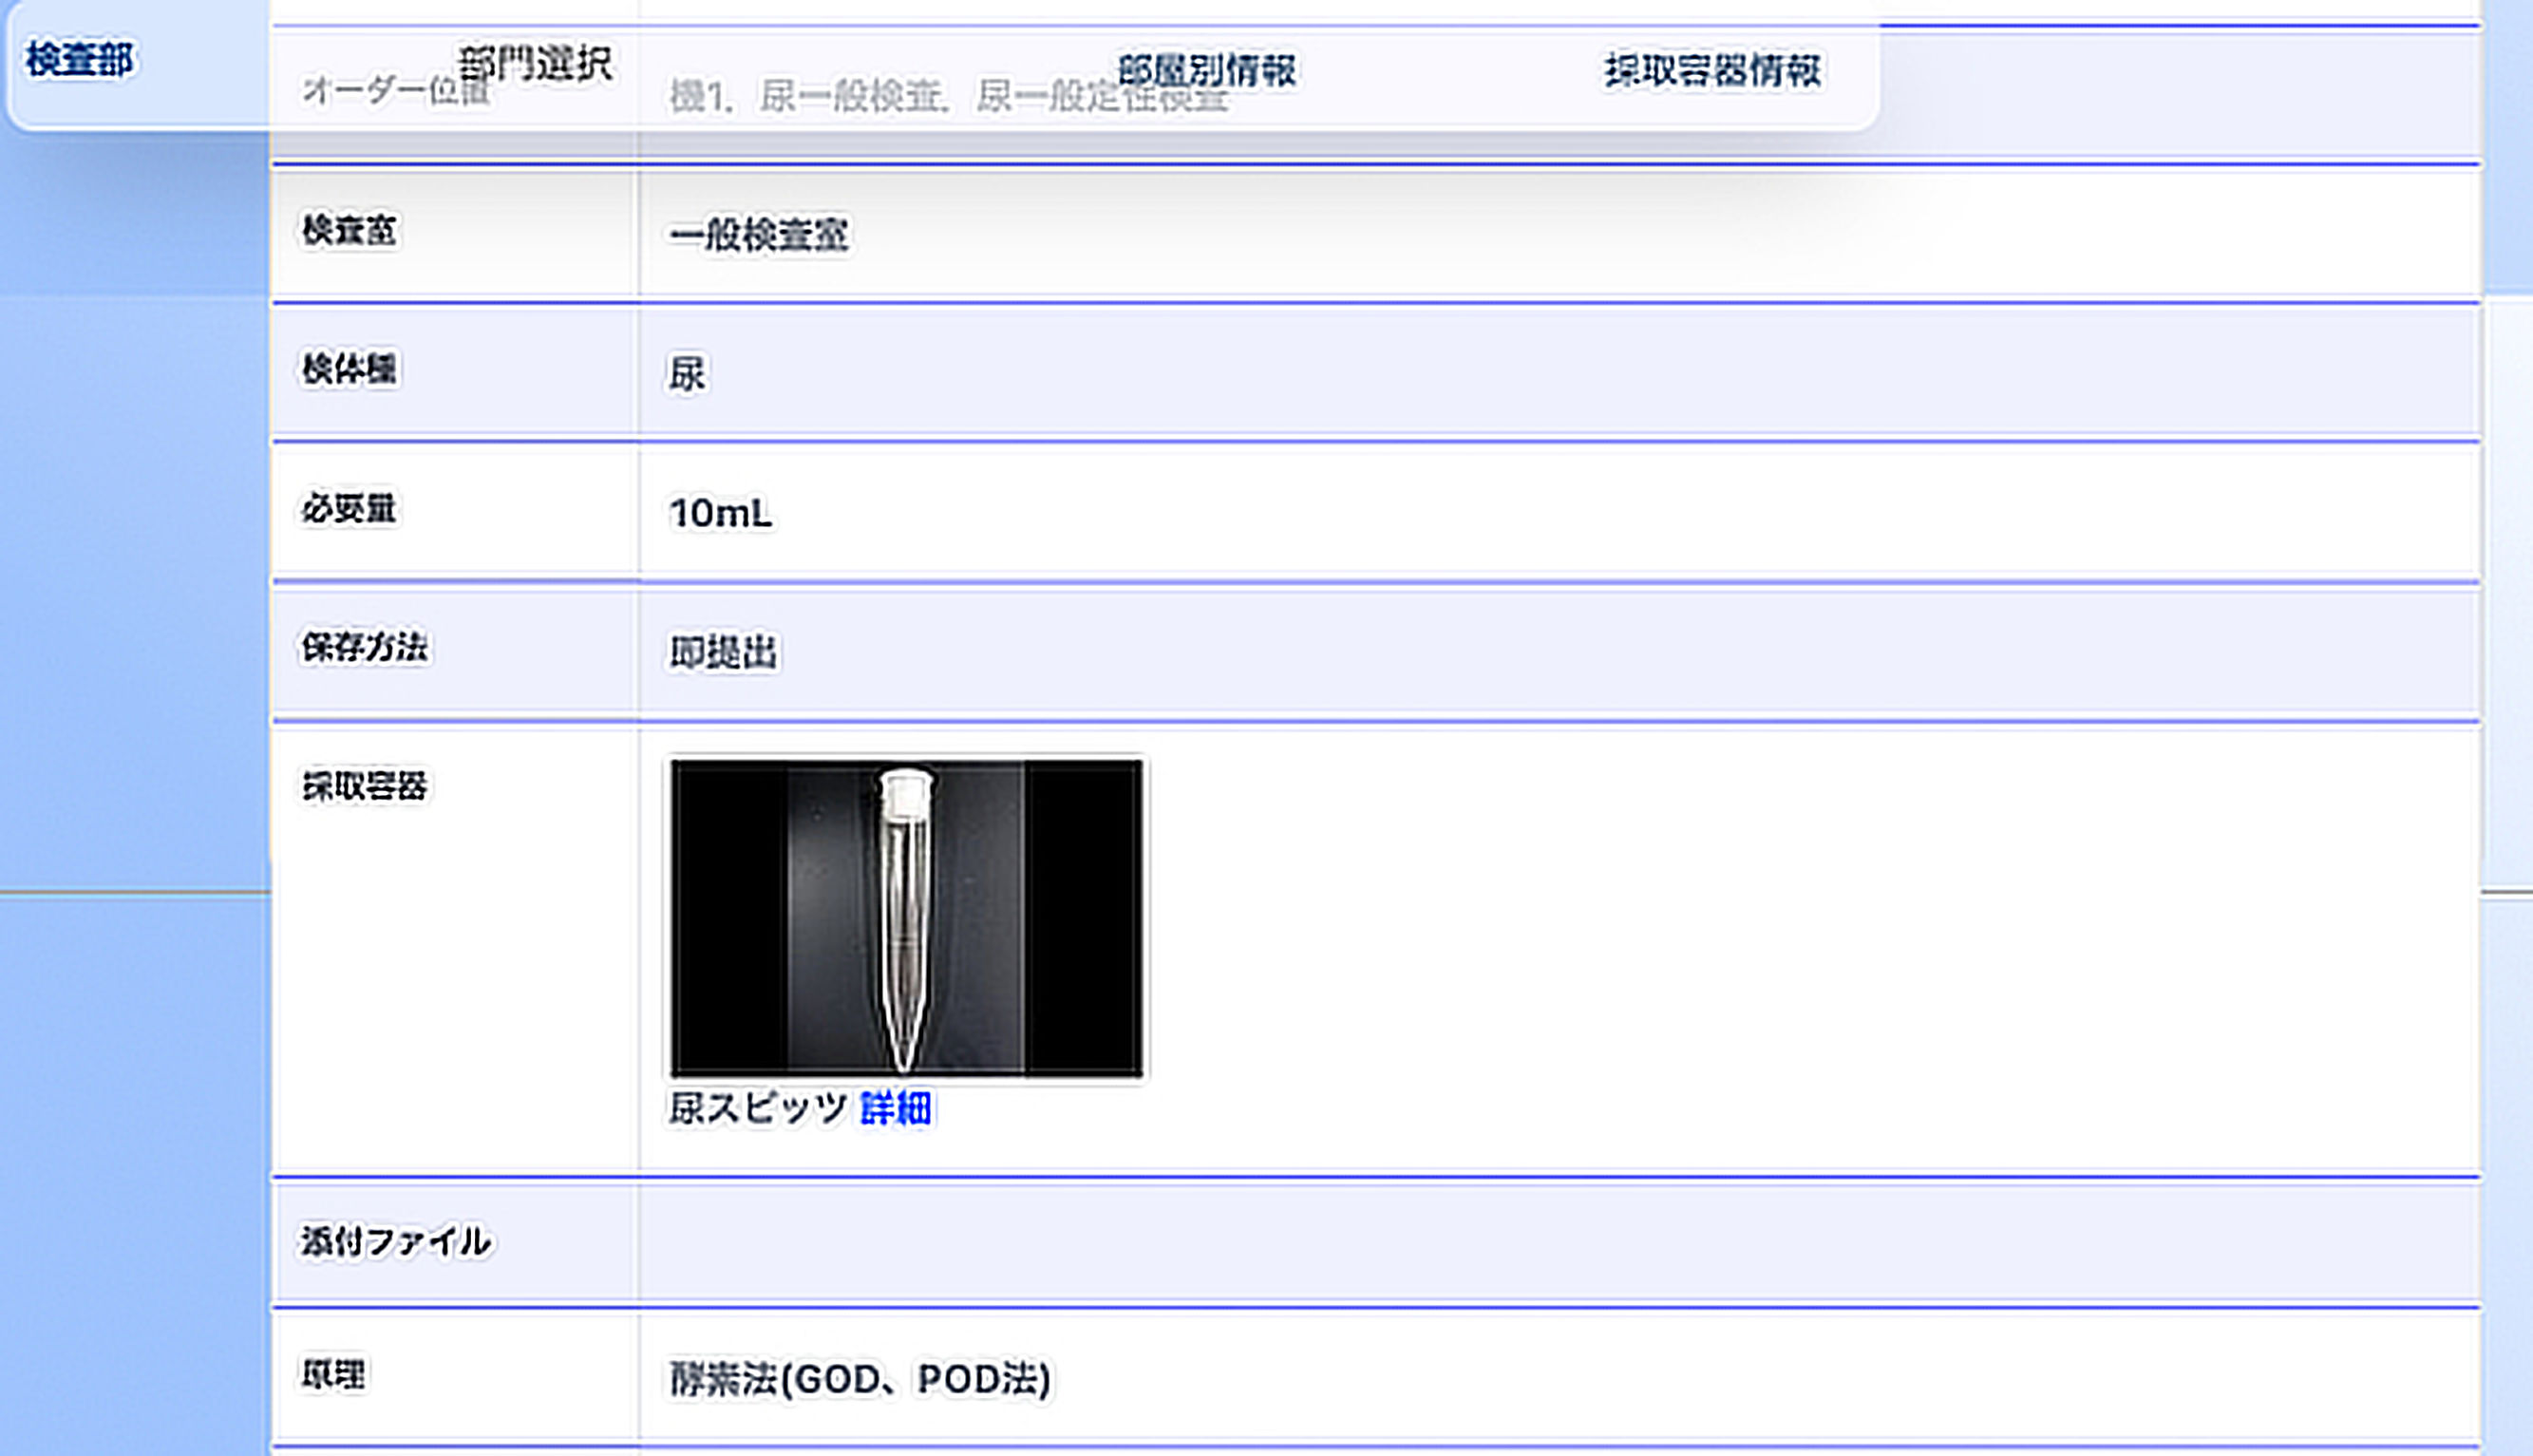This screenshot has width=2533, height=1456.
Task: Click the 検体種 row label
Action: point(349,369)
